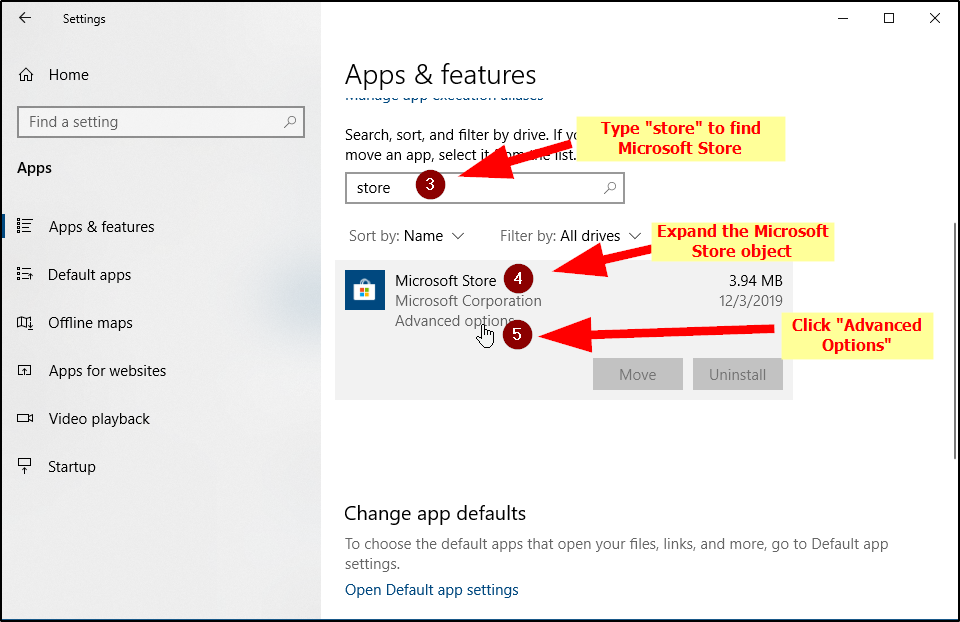Screen dimensions: 960x622
Task: Click the Microsoft Store app icon
Action: 365,290
